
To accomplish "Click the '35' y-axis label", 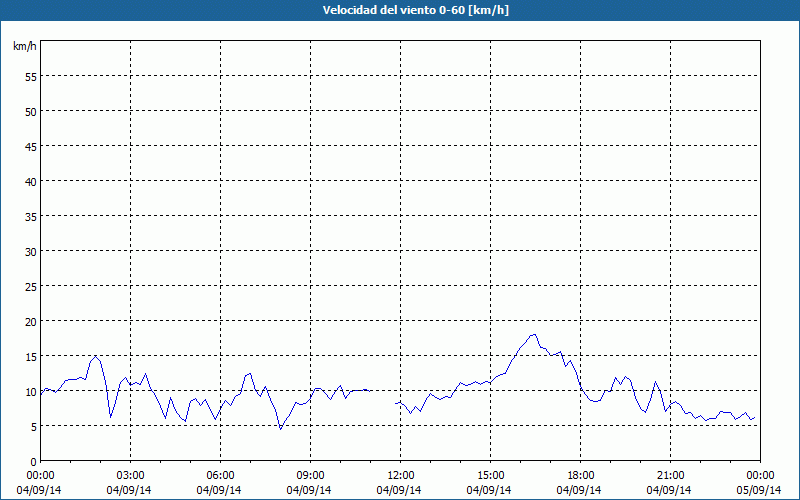I will click(x=31, y=217).
